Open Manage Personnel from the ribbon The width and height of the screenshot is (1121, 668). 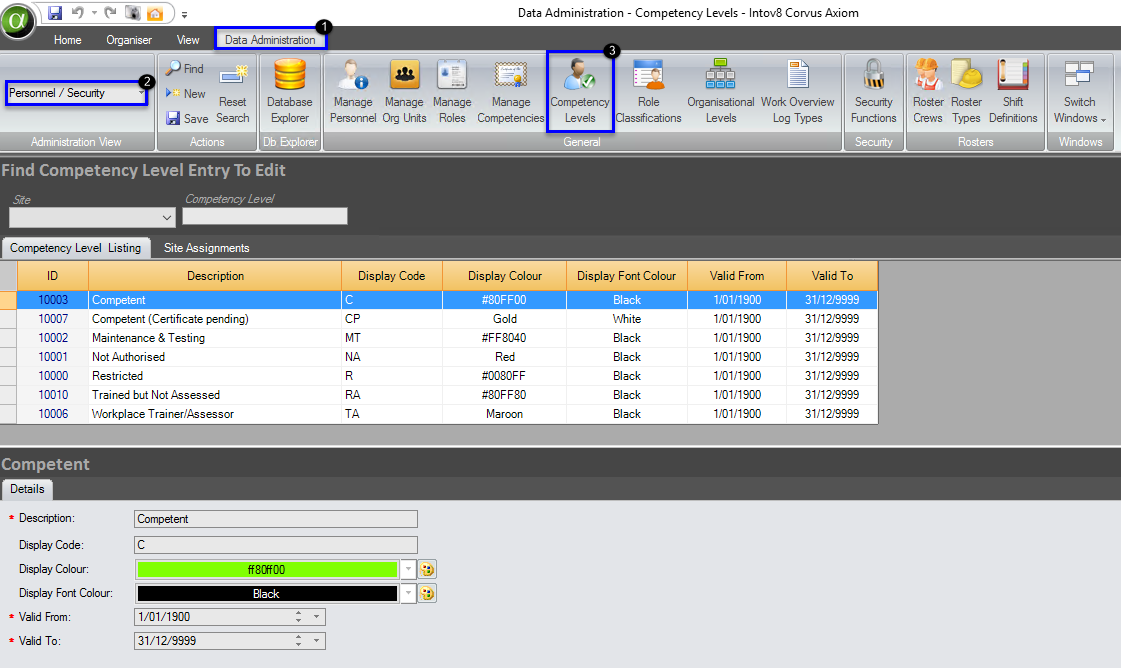353,91
